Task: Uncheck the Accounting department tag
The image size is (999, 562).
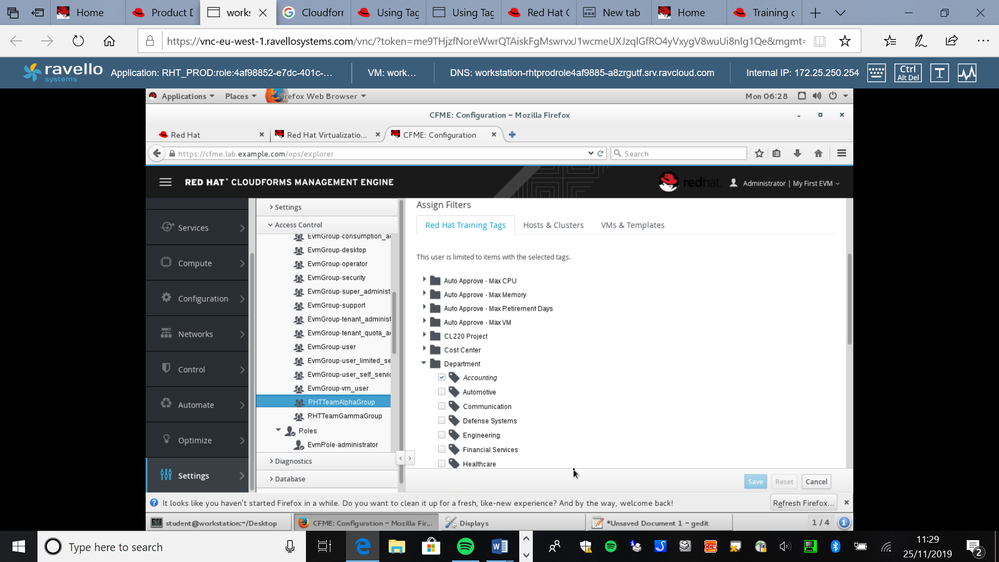Action: click(x=442, y=378)
